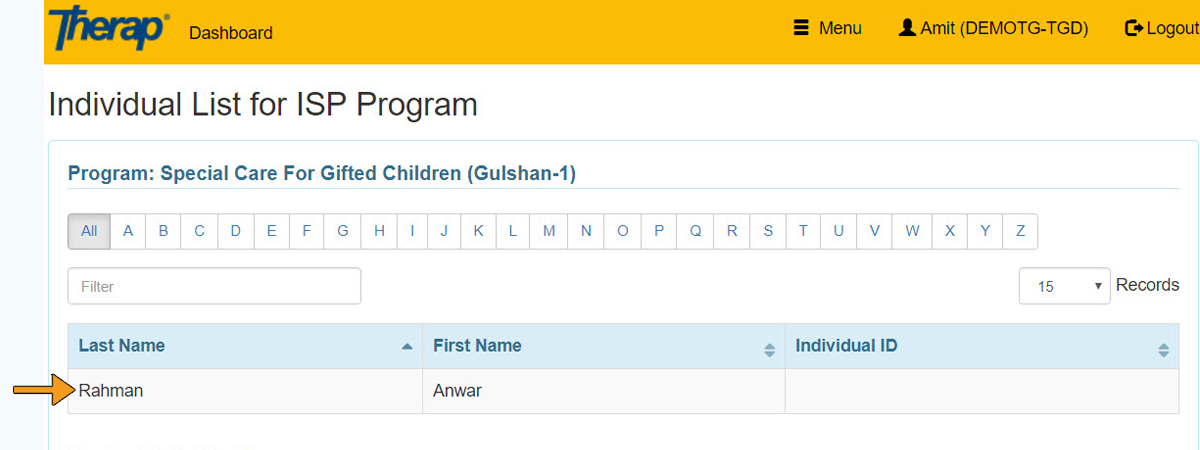
Task: Click the user profile icon for Amit
Action: 907,28
